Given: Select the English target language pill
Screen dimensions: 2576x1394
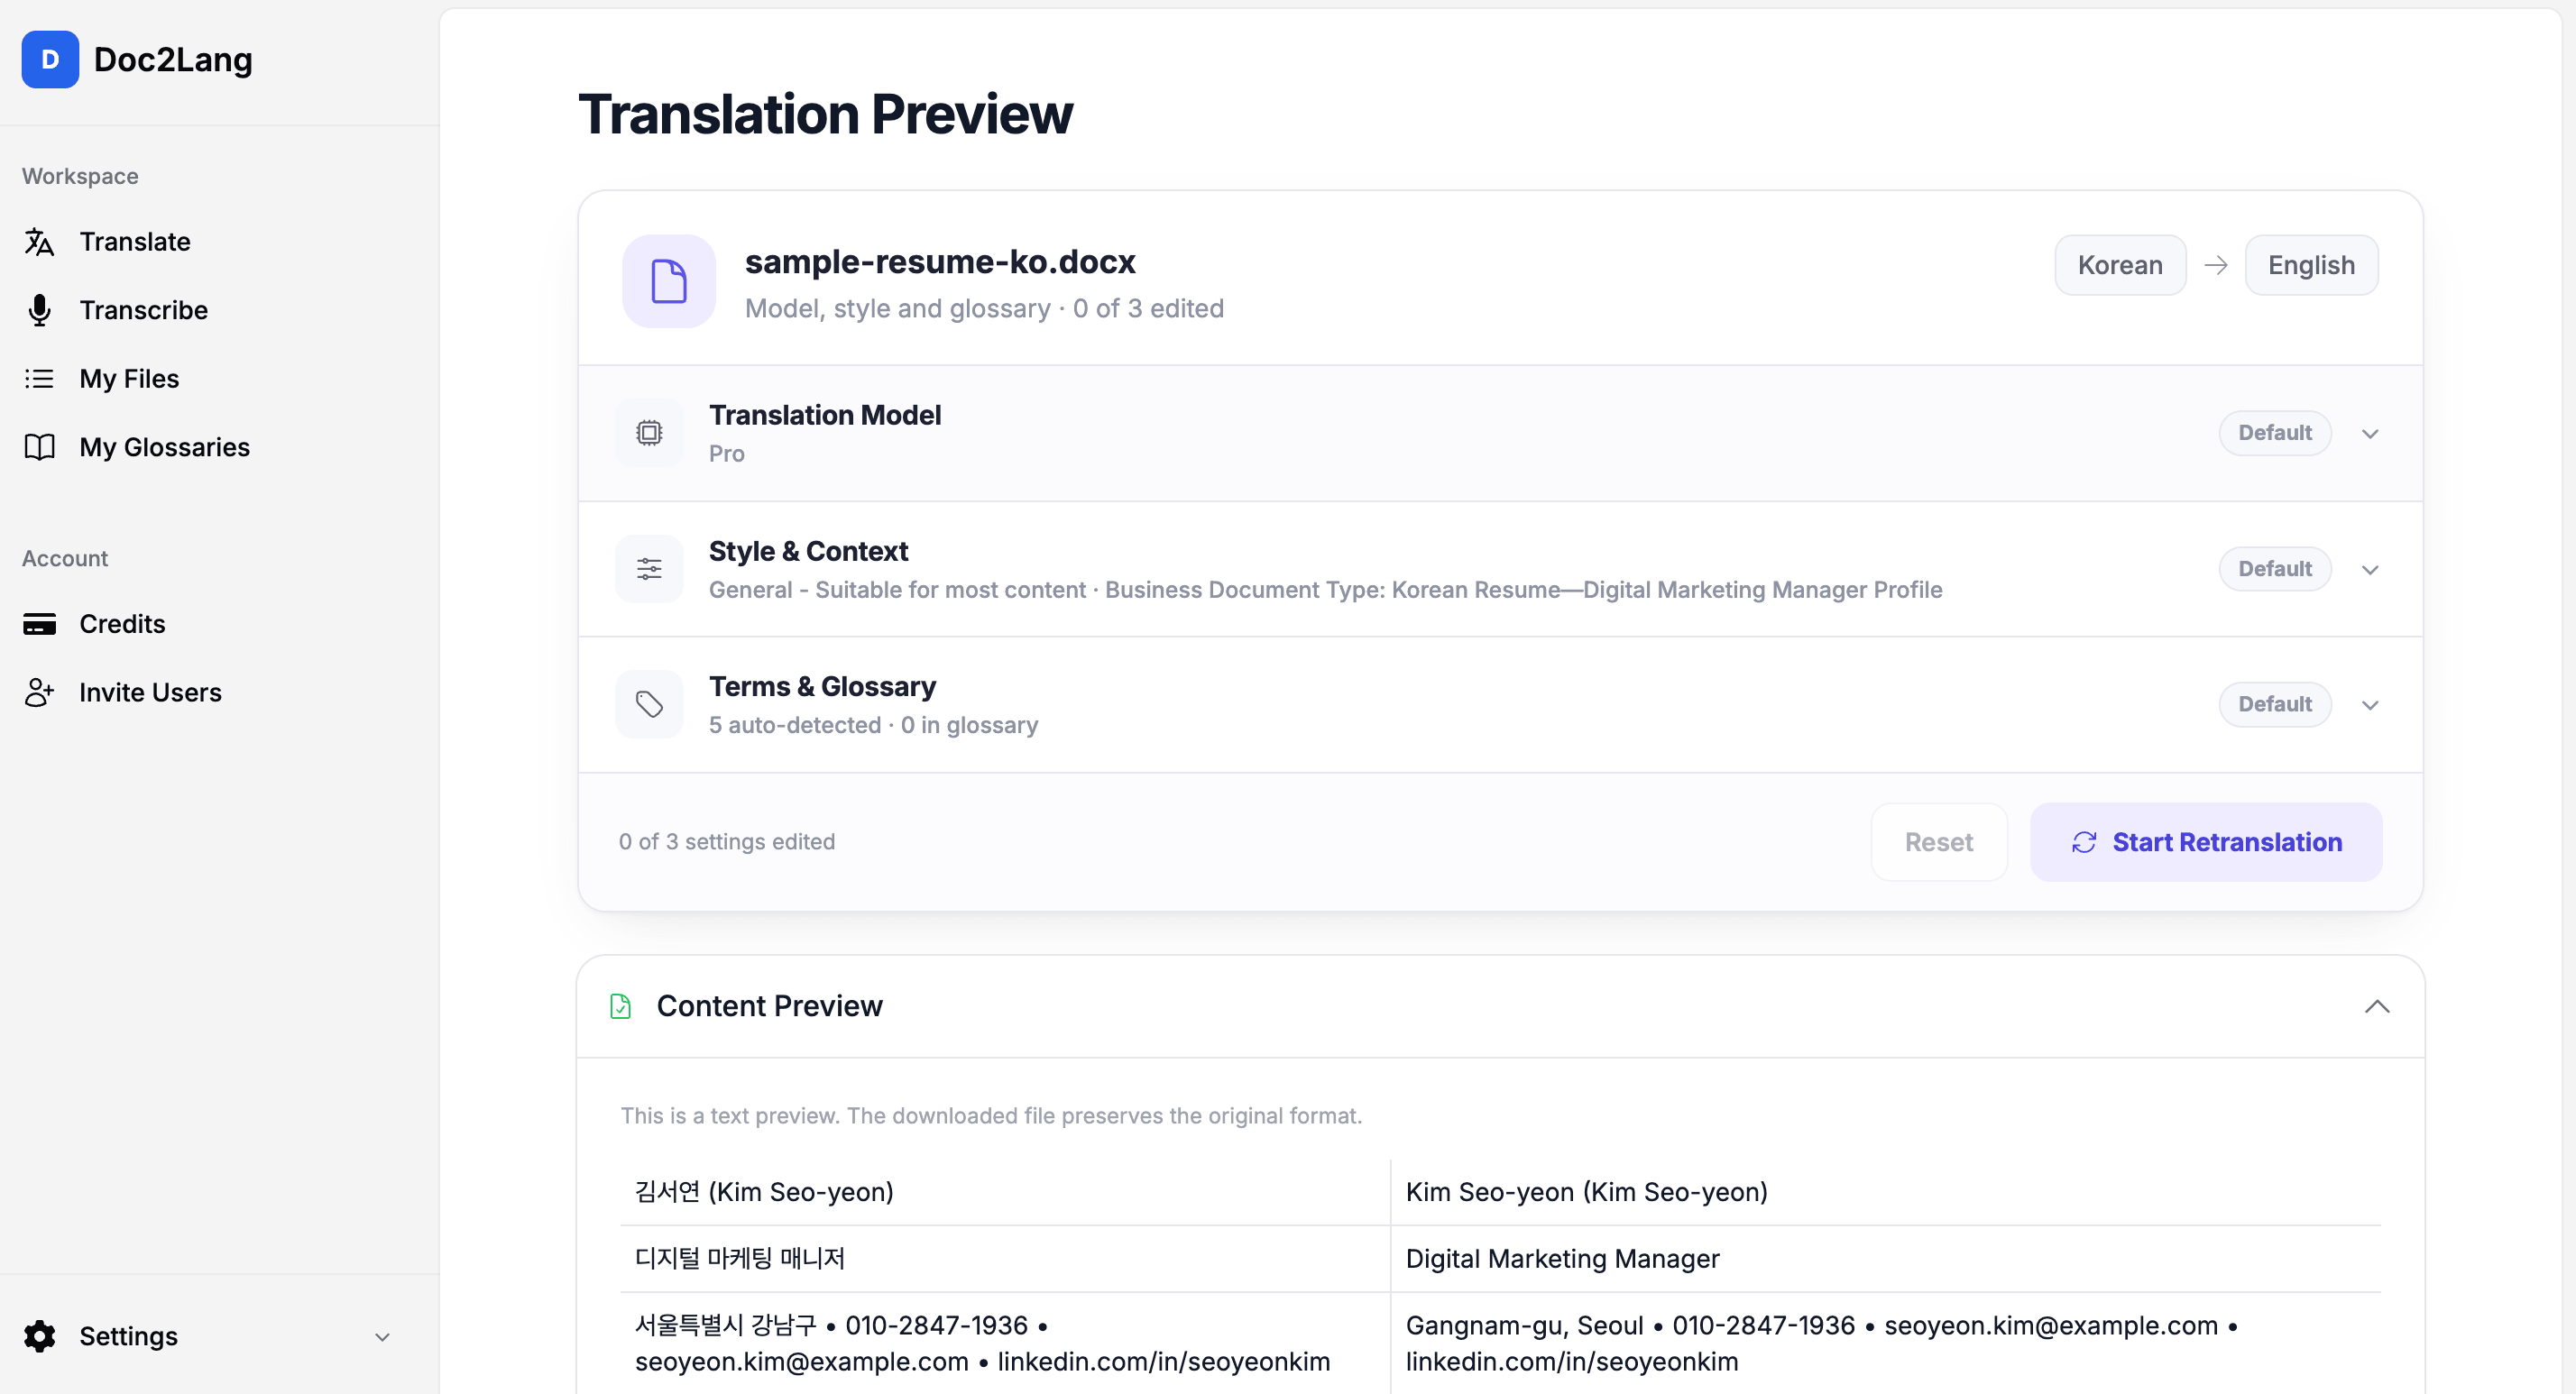Looking at the screenshot, I should pyautogui.click(x=2311, y=265).
